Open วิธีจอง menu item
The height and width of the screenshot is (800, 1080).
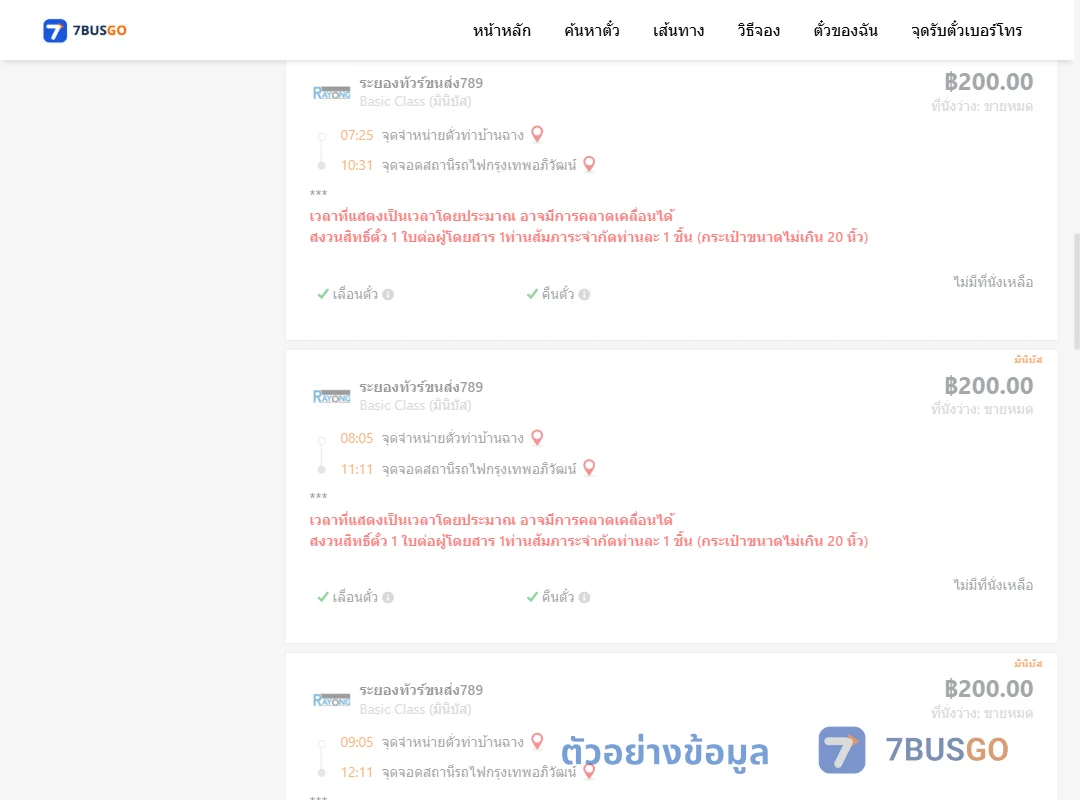[x=758, y=30]
